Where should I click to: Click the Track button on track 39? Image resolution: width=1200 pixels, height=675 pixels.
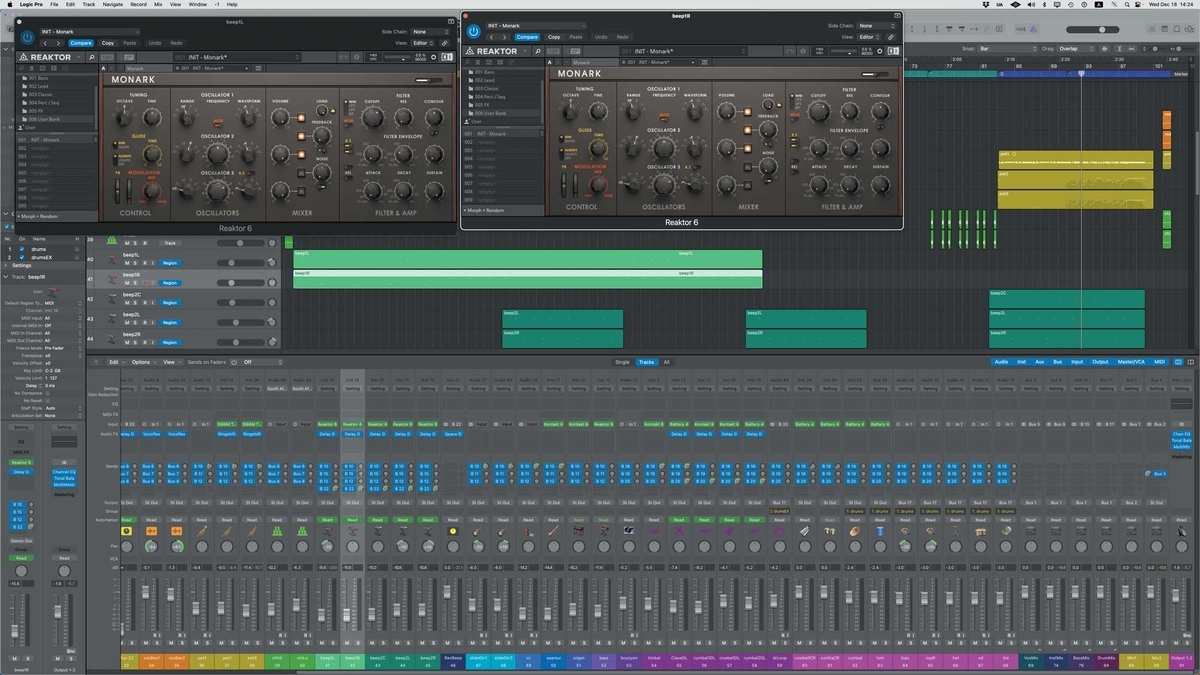click(170, 243)
